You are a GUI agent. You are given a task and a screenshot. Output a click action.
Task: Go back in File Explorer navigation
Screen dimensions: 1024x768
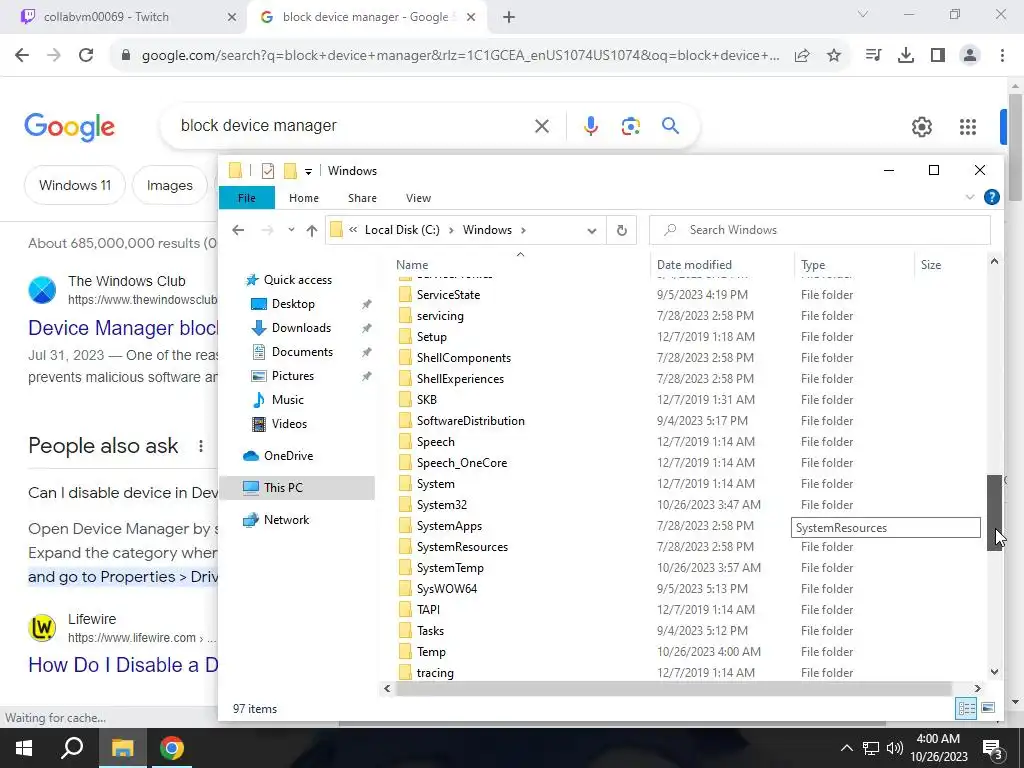(238, 230)
